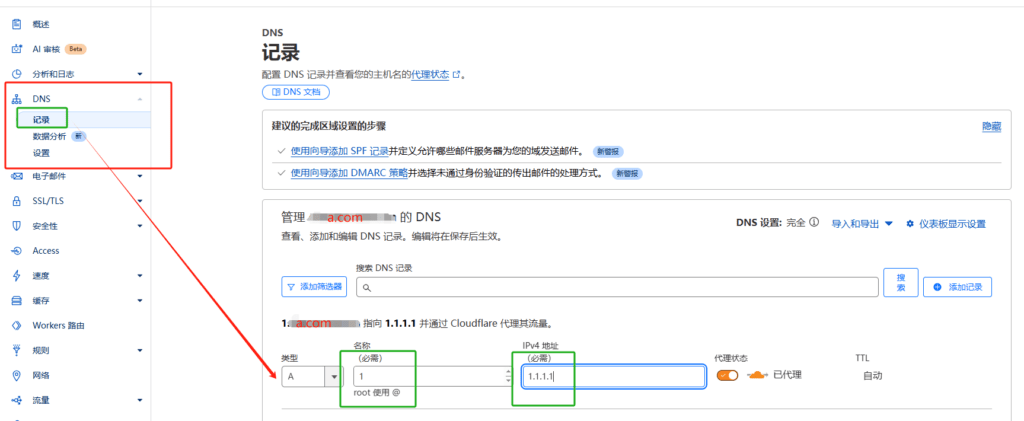Open 设置 under the DNS menu

[x=42, y=153]
